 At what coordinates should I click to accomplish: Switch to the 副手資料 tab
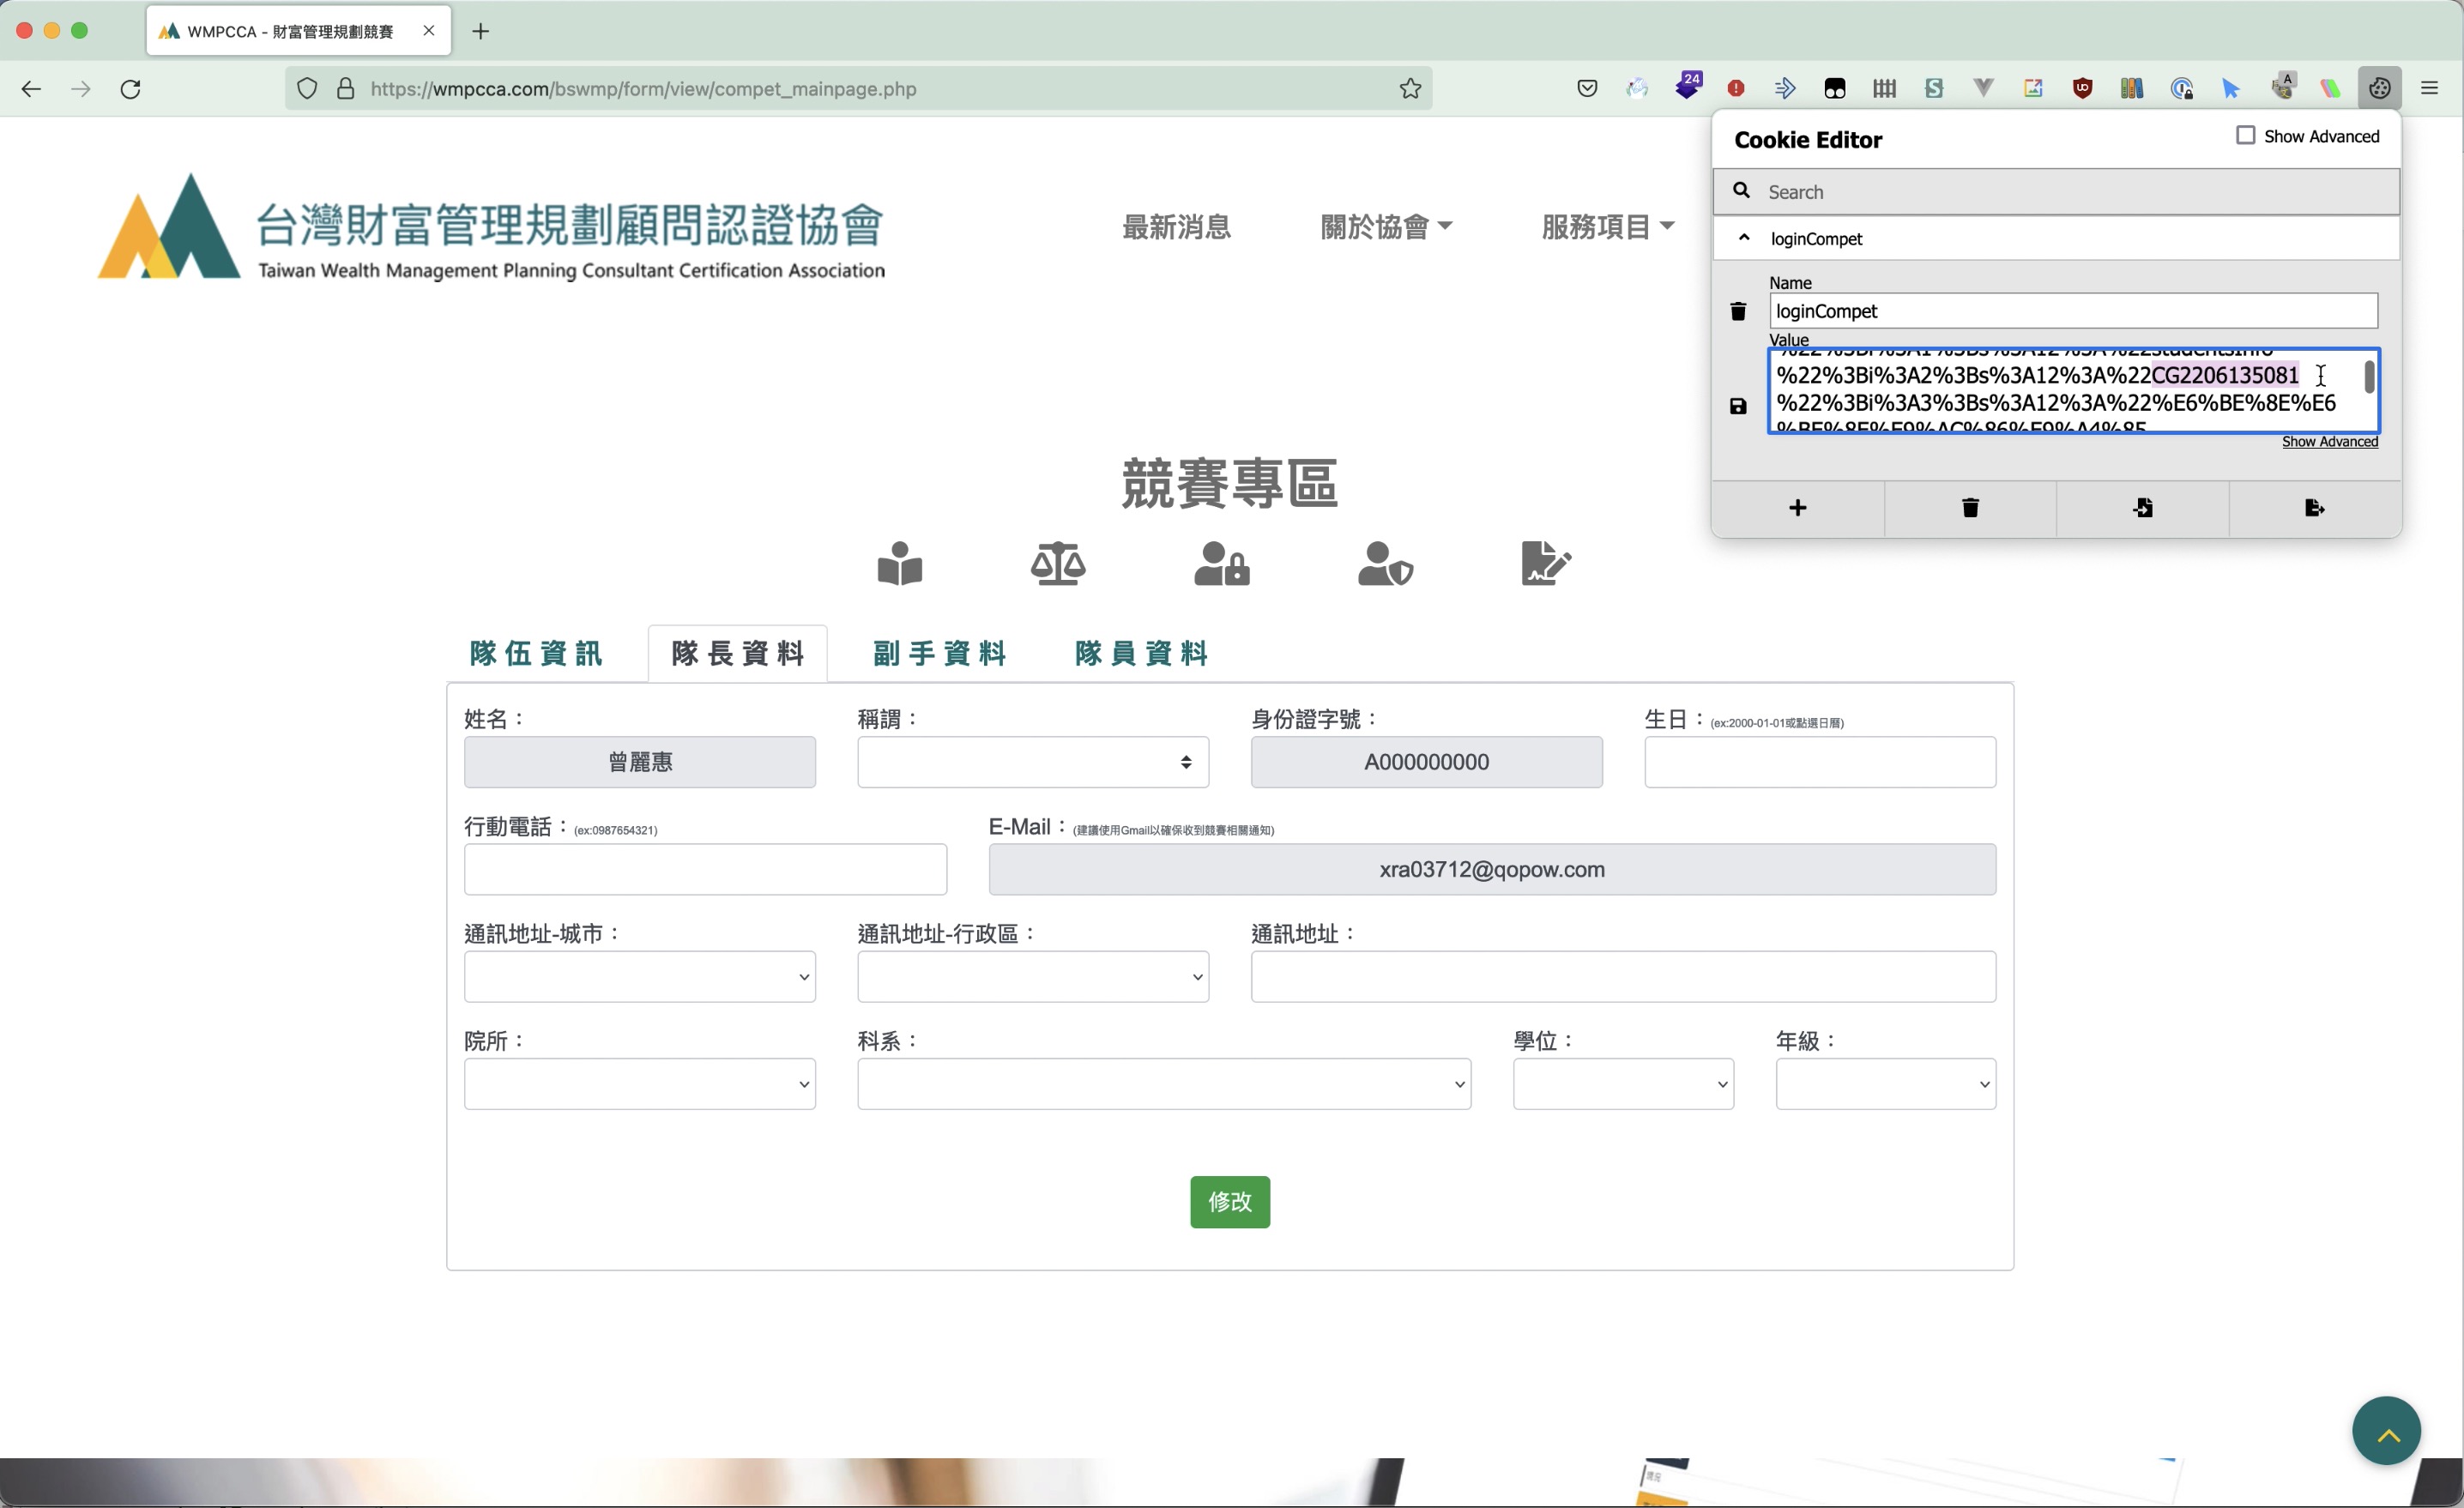pyautogui.click(x=939, y=654)
